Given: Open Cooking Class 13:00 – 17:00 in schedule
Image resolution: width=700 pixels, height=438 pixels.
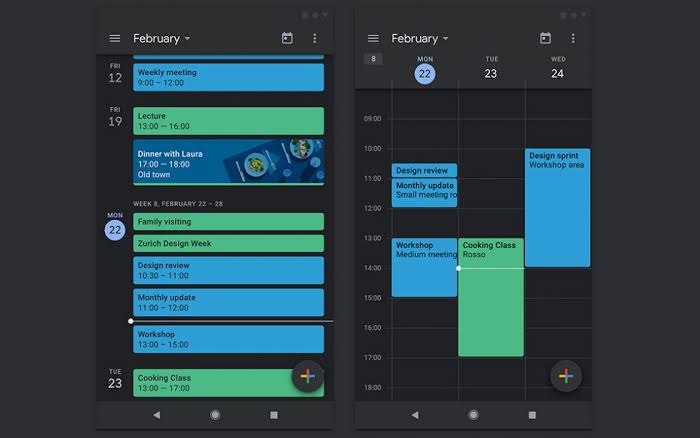Looking at the screenshot, I should tap(229, 383).
